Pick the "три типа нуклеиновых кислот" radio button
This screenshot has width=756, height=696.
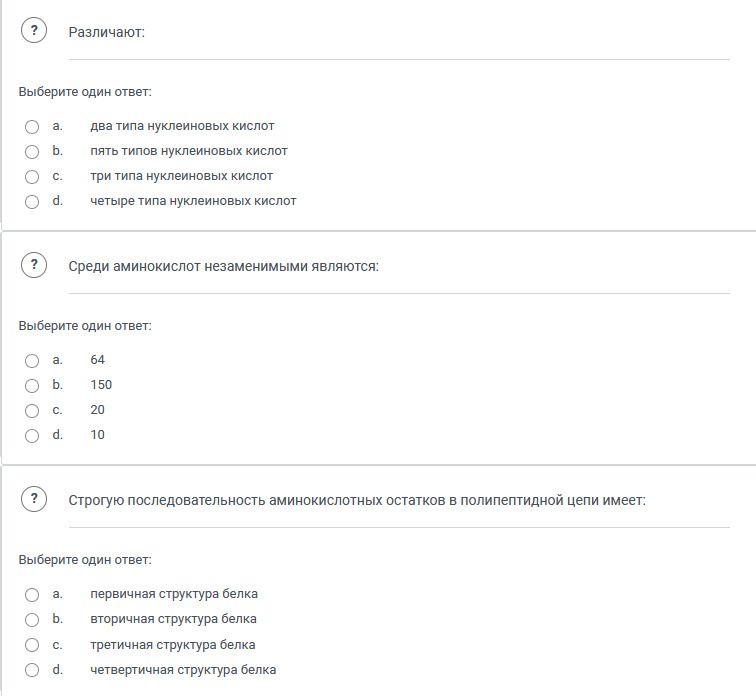click(x=32, y=177)
